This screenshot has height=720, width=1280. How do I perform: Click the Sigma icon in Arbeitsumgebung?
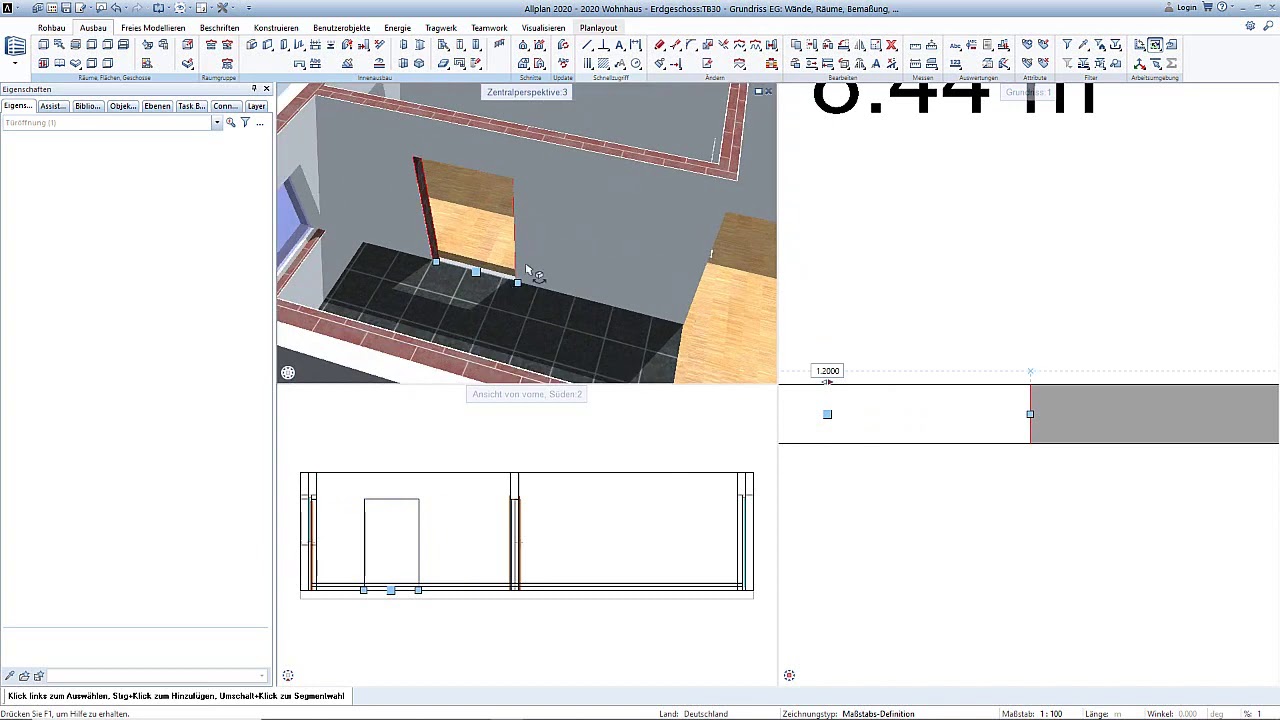1171,64
